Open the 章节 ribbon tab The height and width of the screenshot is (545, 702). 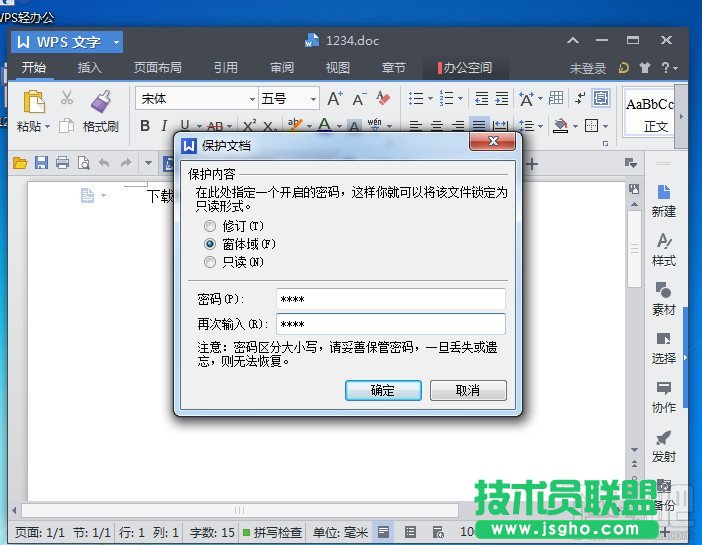coord(394,68)
